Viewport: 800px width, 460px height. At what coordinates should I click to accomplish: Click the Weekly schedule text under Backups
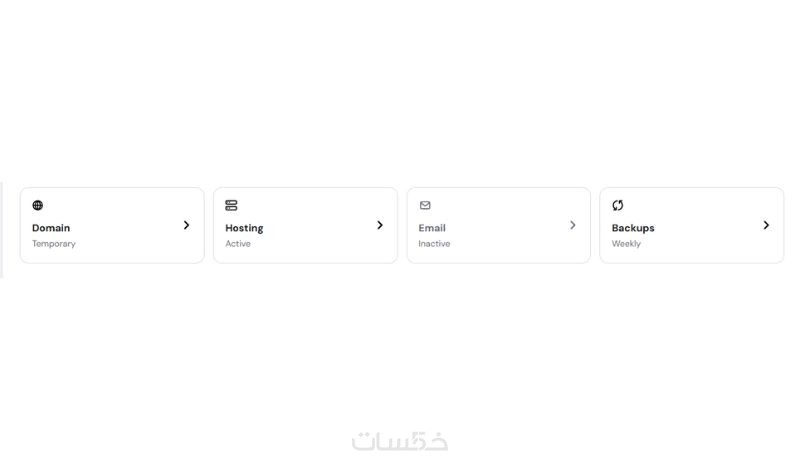626,244
